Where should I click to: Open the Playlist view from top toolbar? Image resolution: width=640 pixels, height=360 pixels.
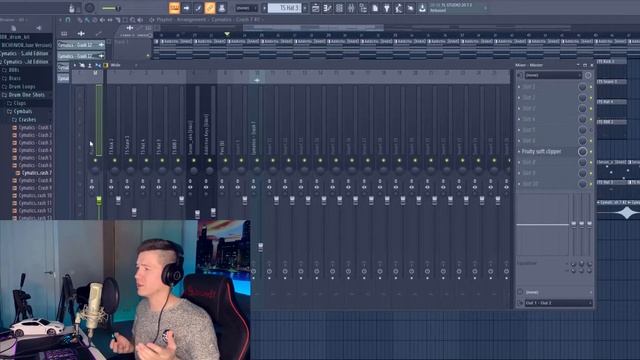click(x=316, y=8)
